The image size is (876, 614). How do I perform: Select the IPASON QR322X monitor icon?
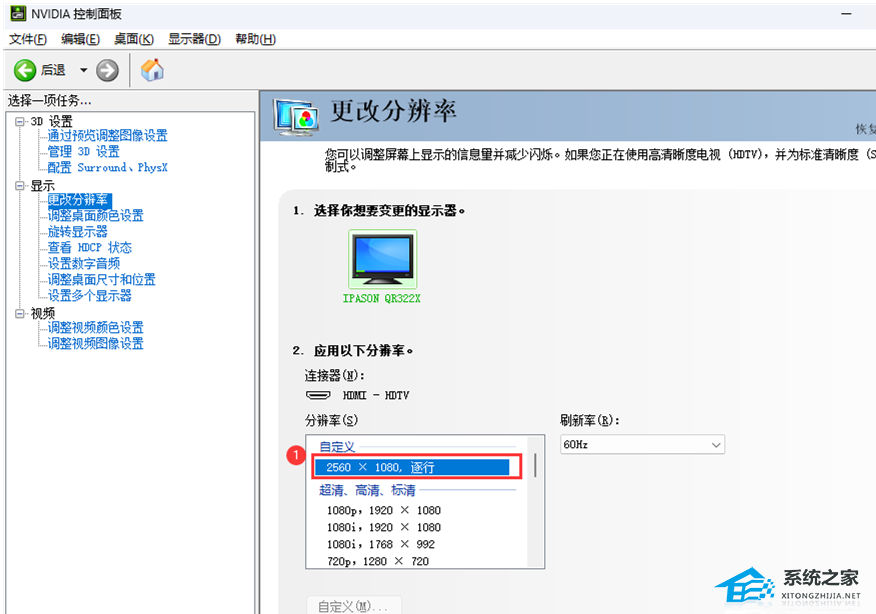coord(381,258)
